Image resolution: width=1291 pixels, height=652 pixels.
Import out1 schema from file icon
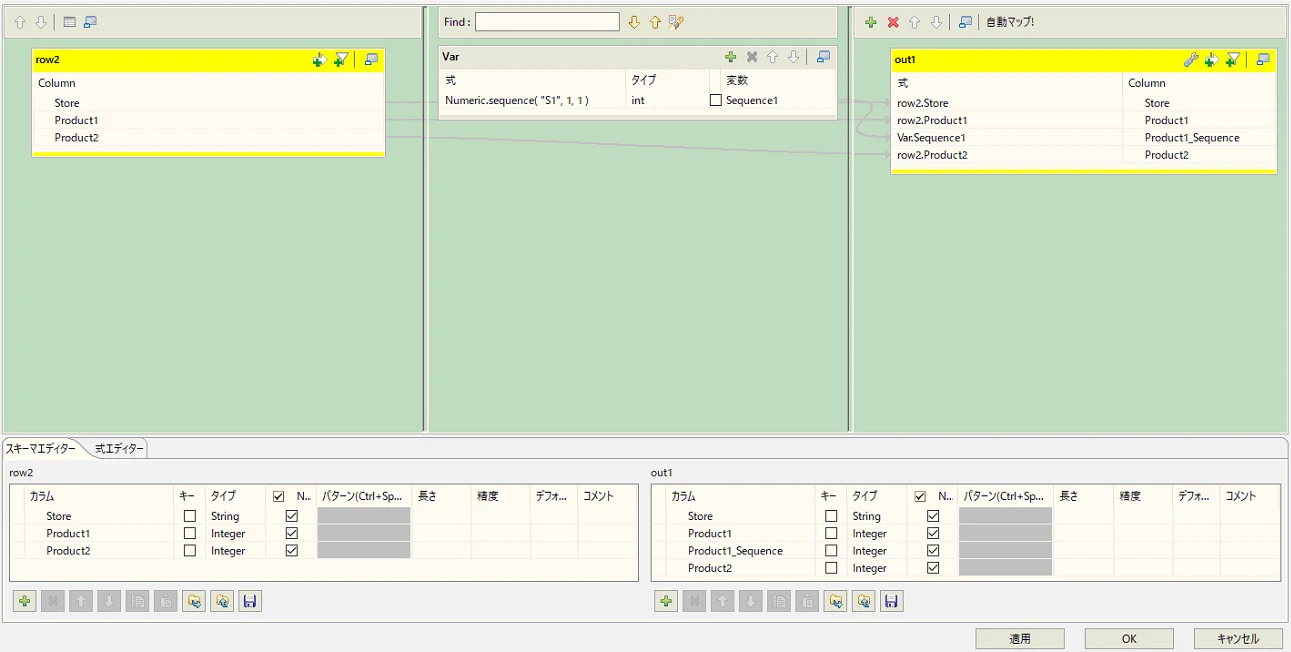(x=835, y=601)
